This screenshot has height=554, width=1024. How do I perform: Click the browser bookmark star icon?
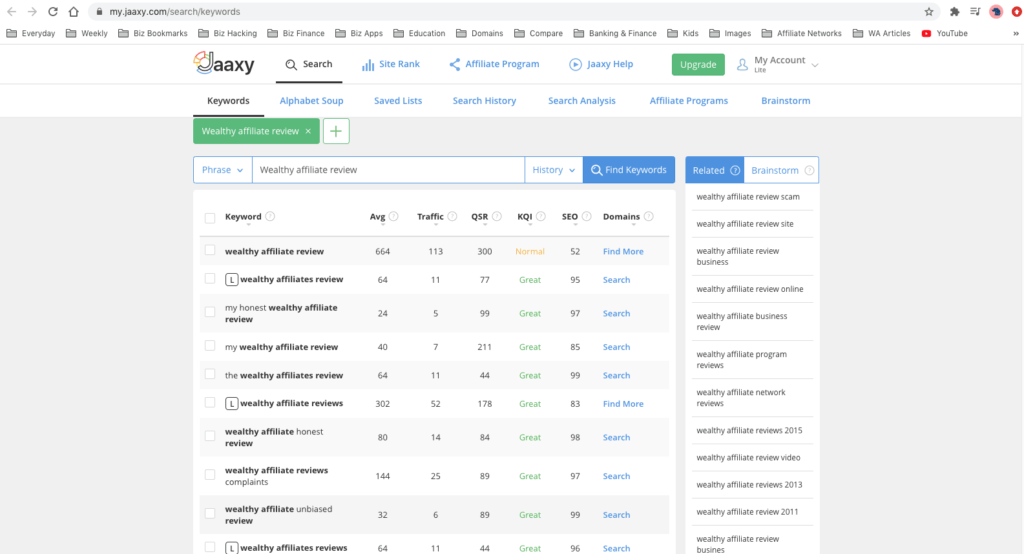(x=929, y=12)
